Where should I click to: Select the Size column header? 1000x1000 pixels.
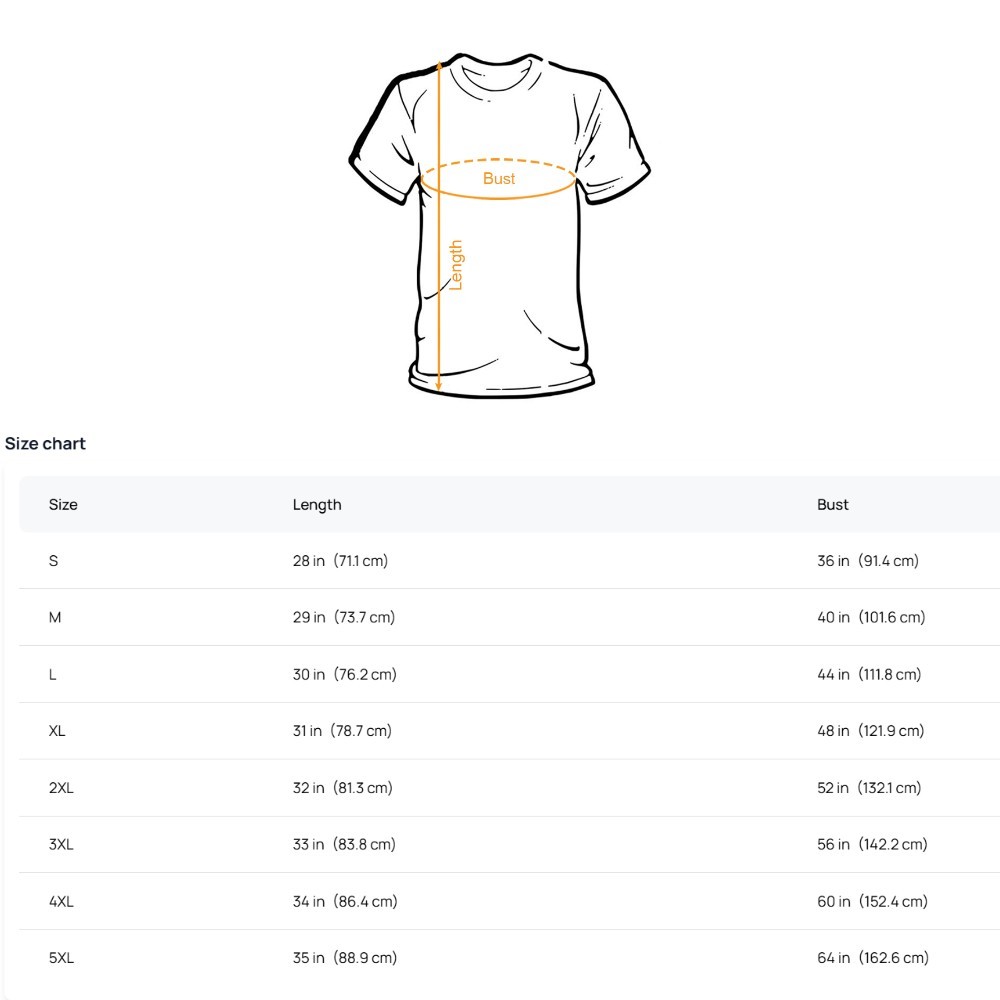[63, 505]
